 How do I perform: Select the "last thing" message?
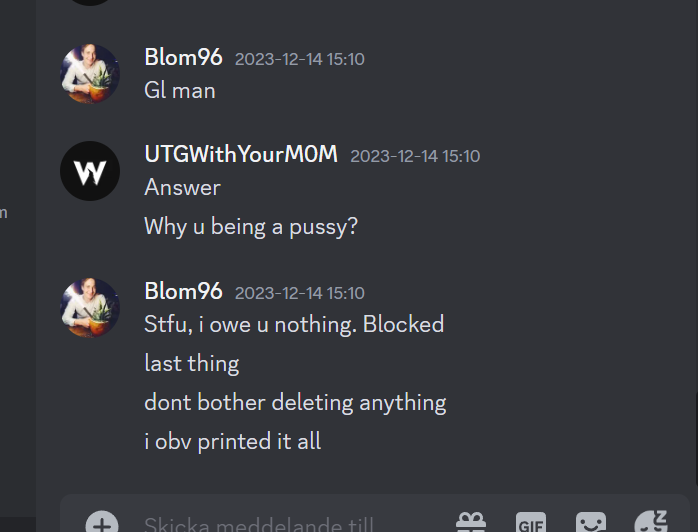tap(192, 364)
